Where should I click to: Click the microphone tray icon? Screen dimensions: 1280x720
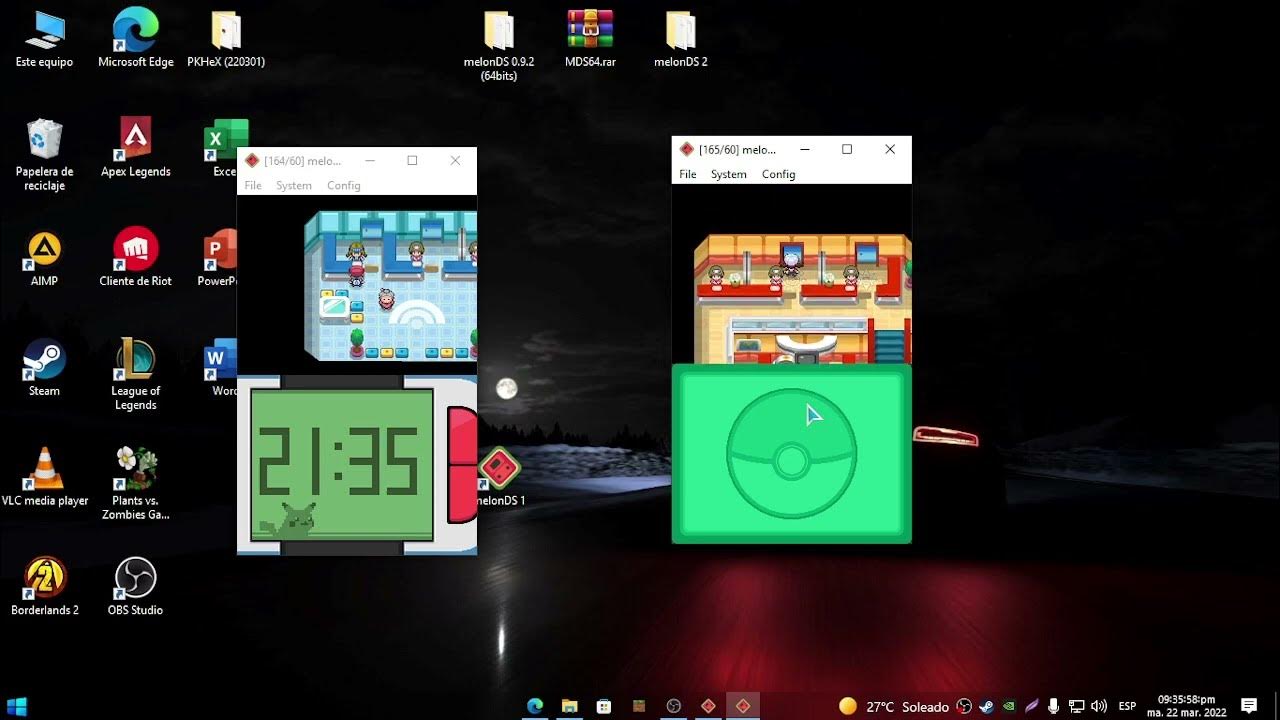pyautogui.click(x=1053, y=706)
